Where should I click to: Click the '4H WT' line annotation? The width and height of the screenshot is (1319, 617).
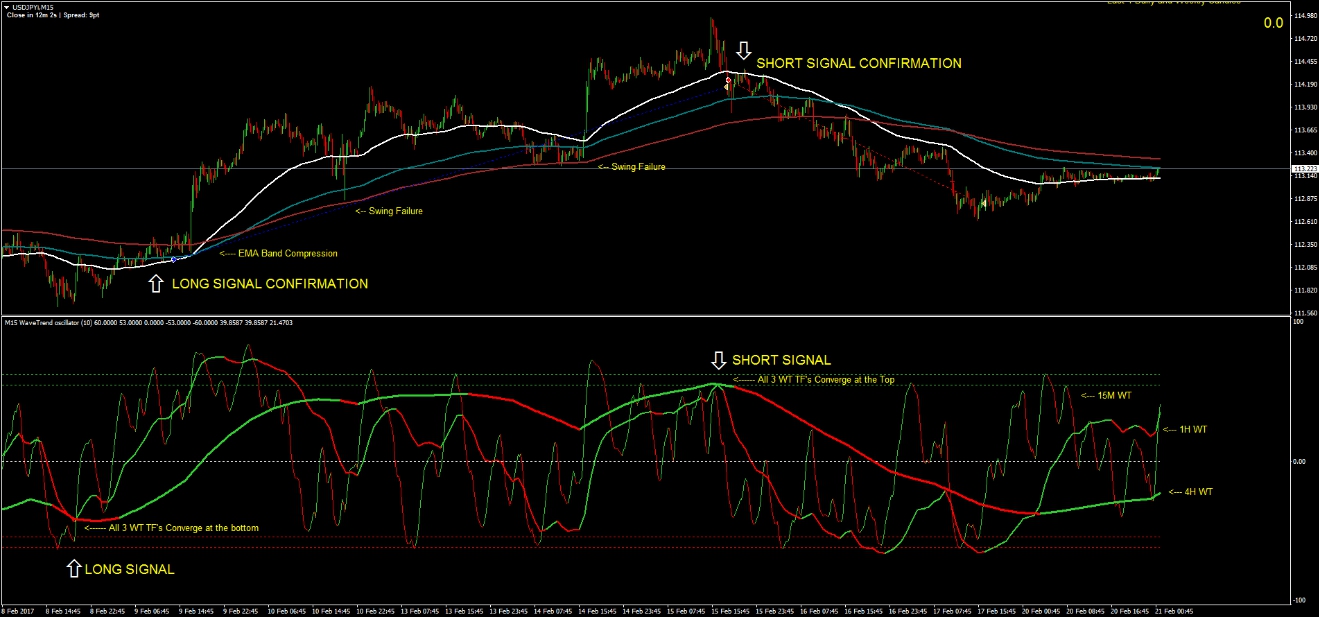click(1190, 491)
